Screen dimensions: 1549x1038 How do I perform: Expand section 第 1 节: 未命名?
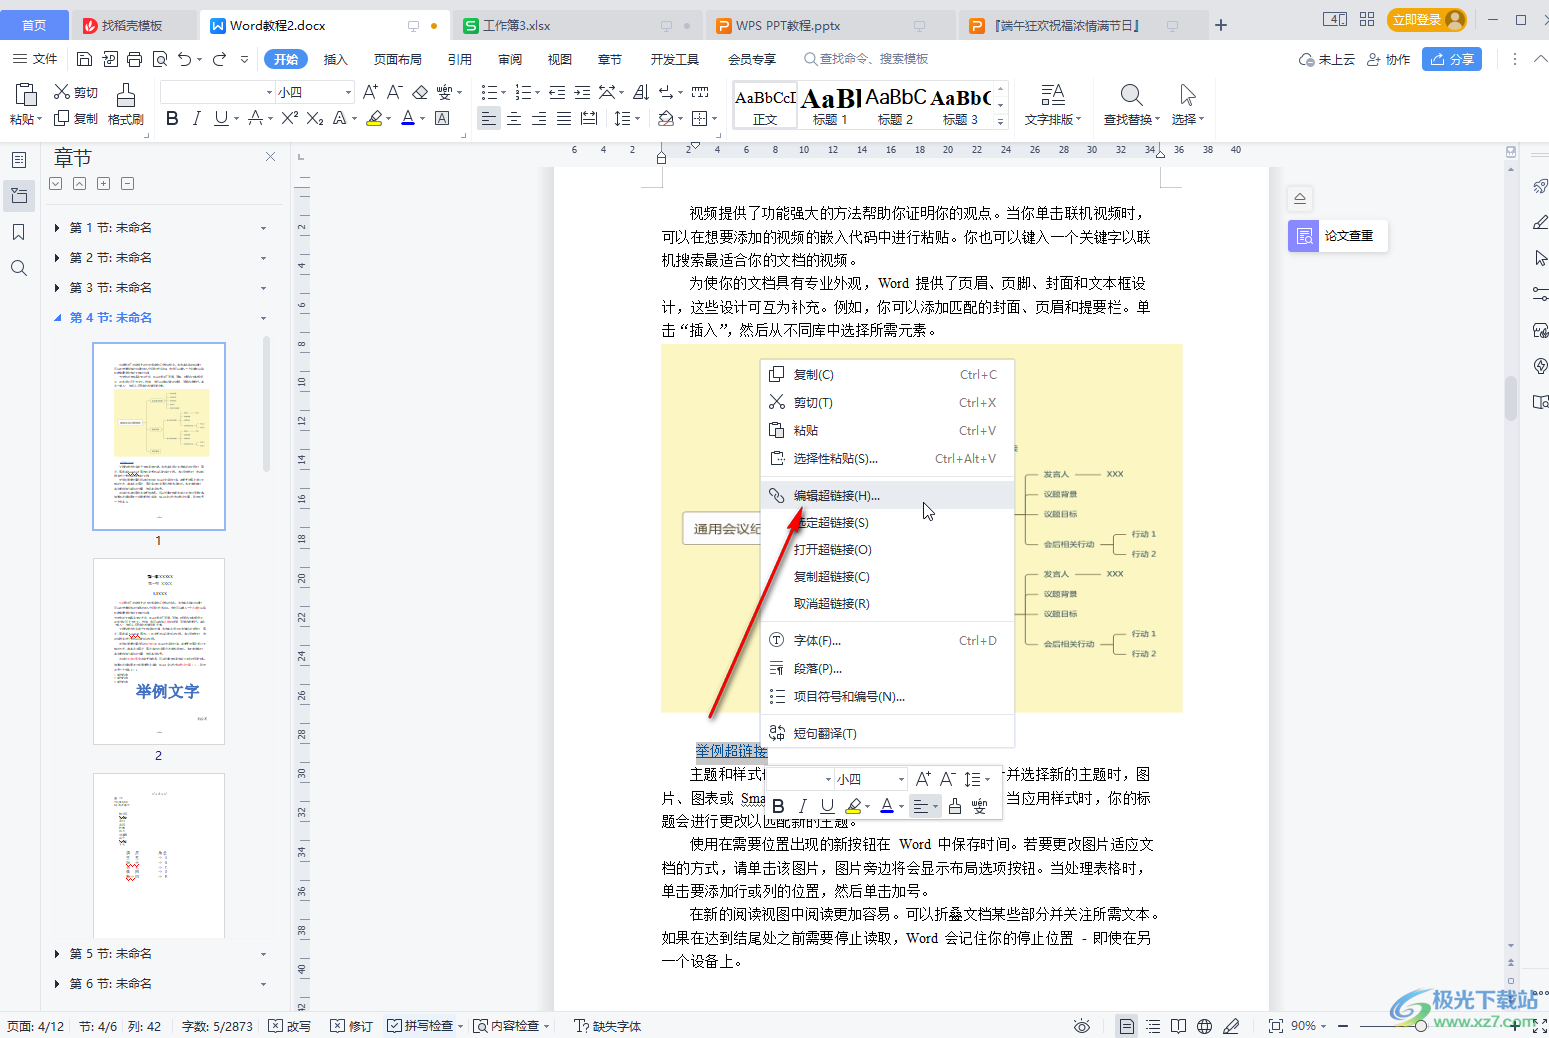57,228
